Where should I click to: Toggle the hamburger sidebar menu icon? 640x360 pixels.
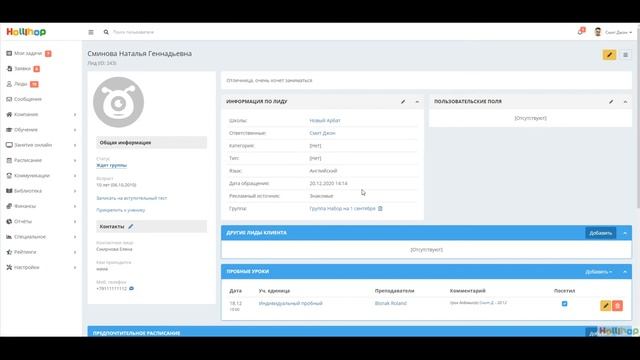[x=91, y=32]
